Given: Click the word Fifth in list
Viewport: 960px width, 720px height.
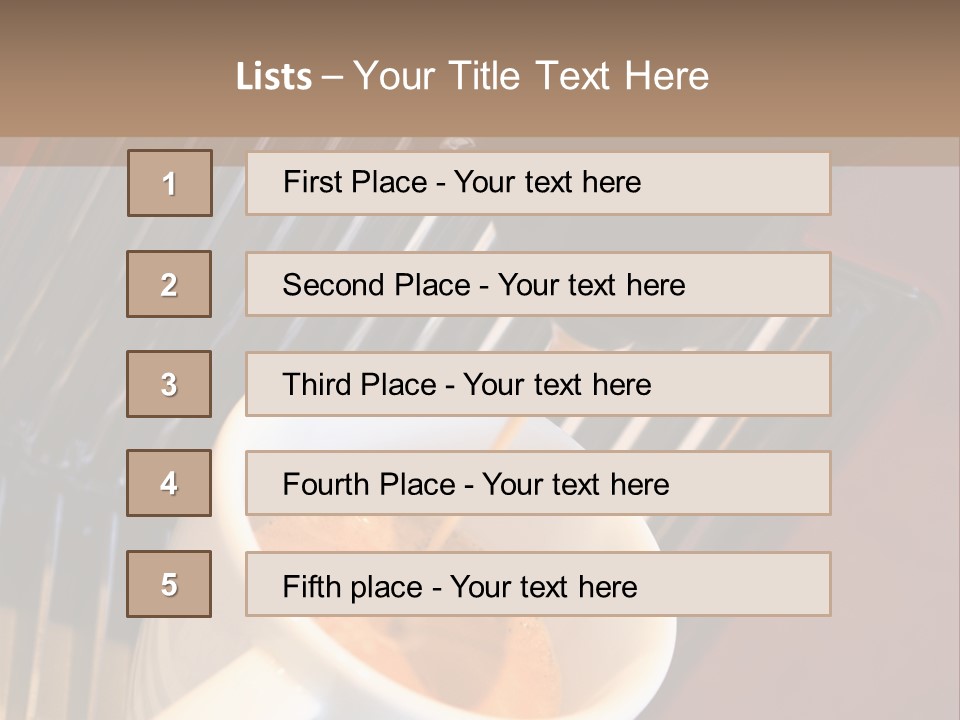Looking at the screenshot, I should [x=312, y=586].
